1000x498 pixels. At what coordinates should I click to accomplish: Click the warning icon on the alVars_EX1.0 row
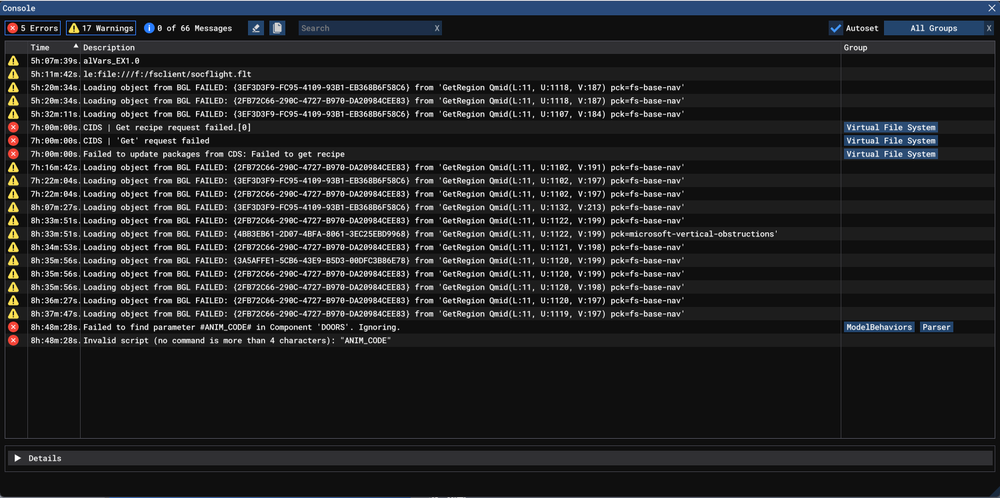(x=13, y=61)
